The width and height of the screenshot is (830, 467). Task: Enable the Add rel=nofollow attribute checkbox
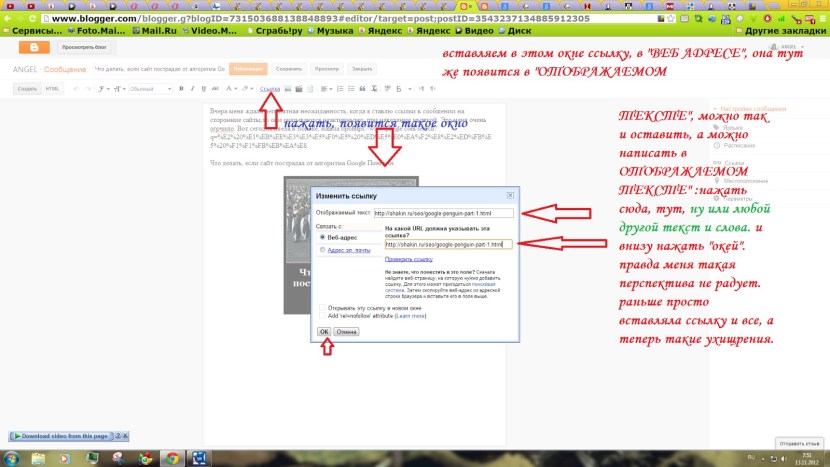pos(321,316)
